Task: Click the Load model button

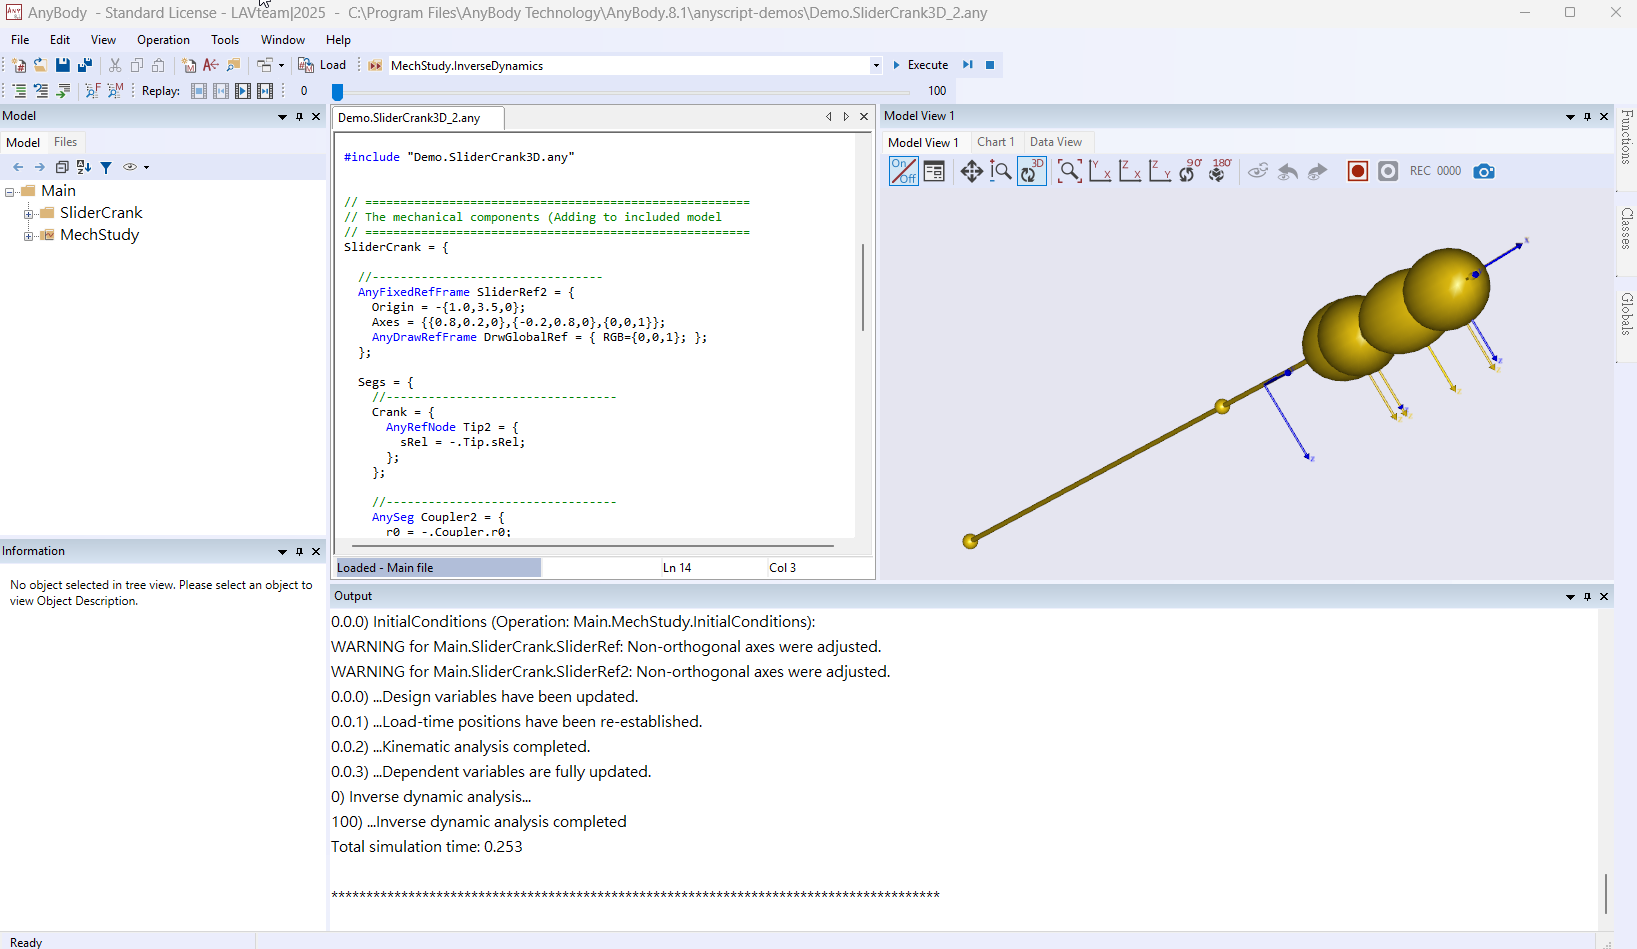Action: click(322, 65)
